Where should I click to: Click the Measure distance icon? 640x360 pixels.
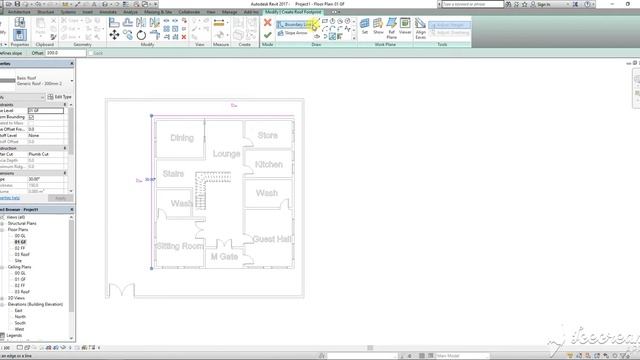(x=219, y=23)
